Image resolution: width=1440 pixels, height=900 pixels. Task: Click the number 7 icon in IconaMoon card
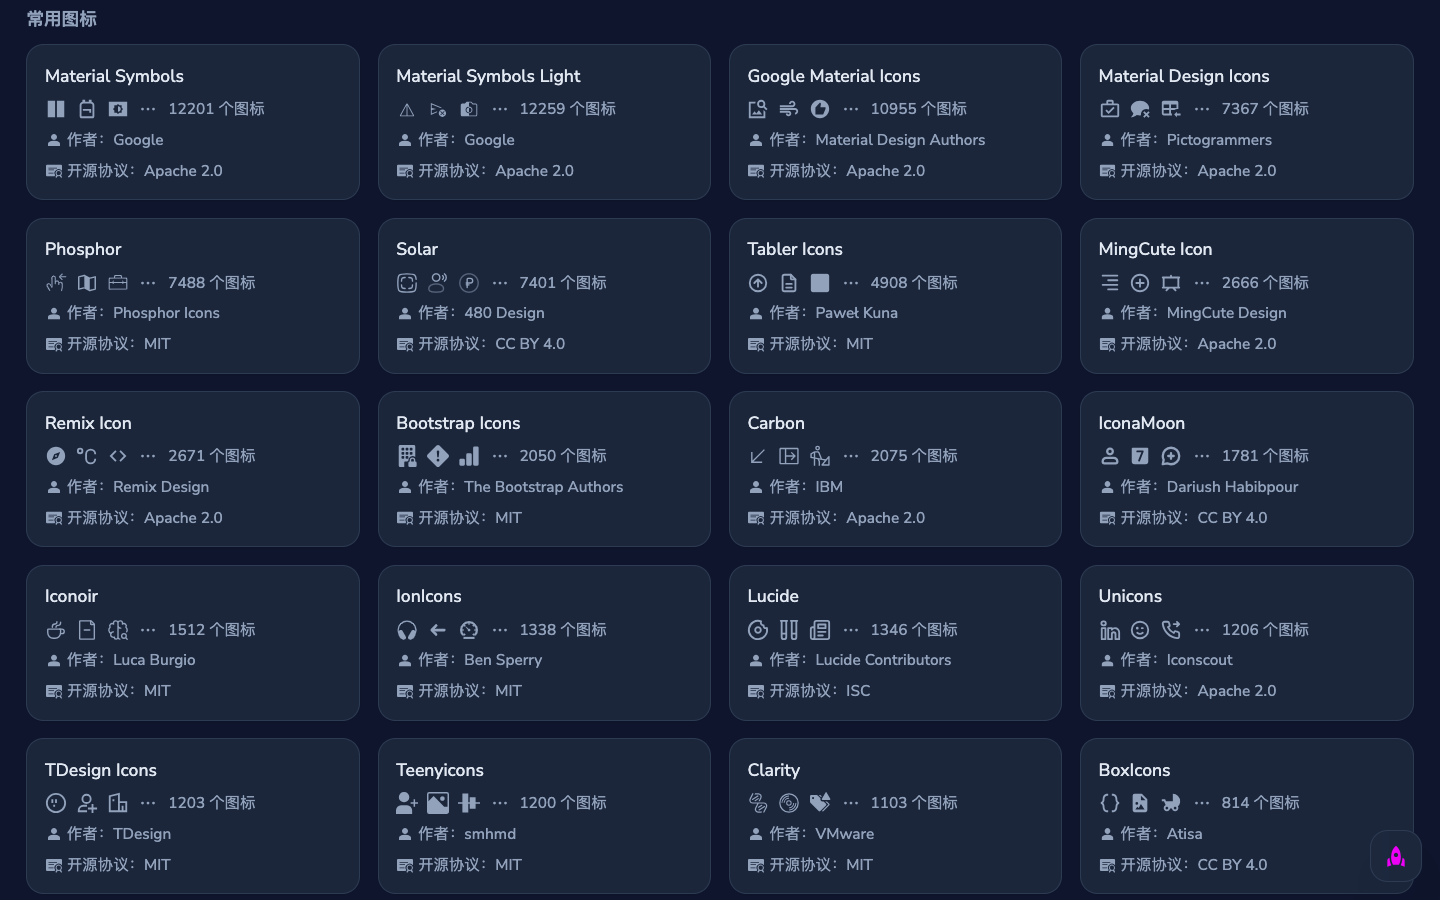pyautogui.click(x=1140, y=456)
